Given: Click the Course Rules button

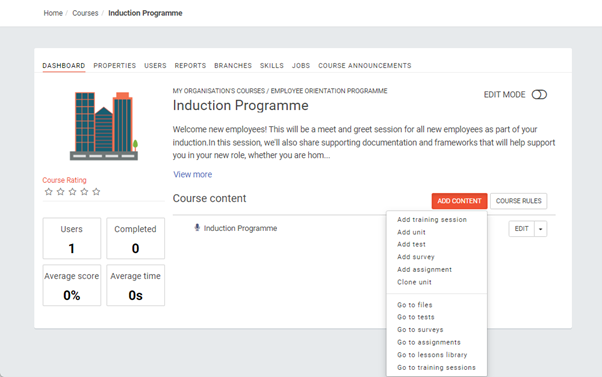Looking at the screenshot, I should pos(518,201).
